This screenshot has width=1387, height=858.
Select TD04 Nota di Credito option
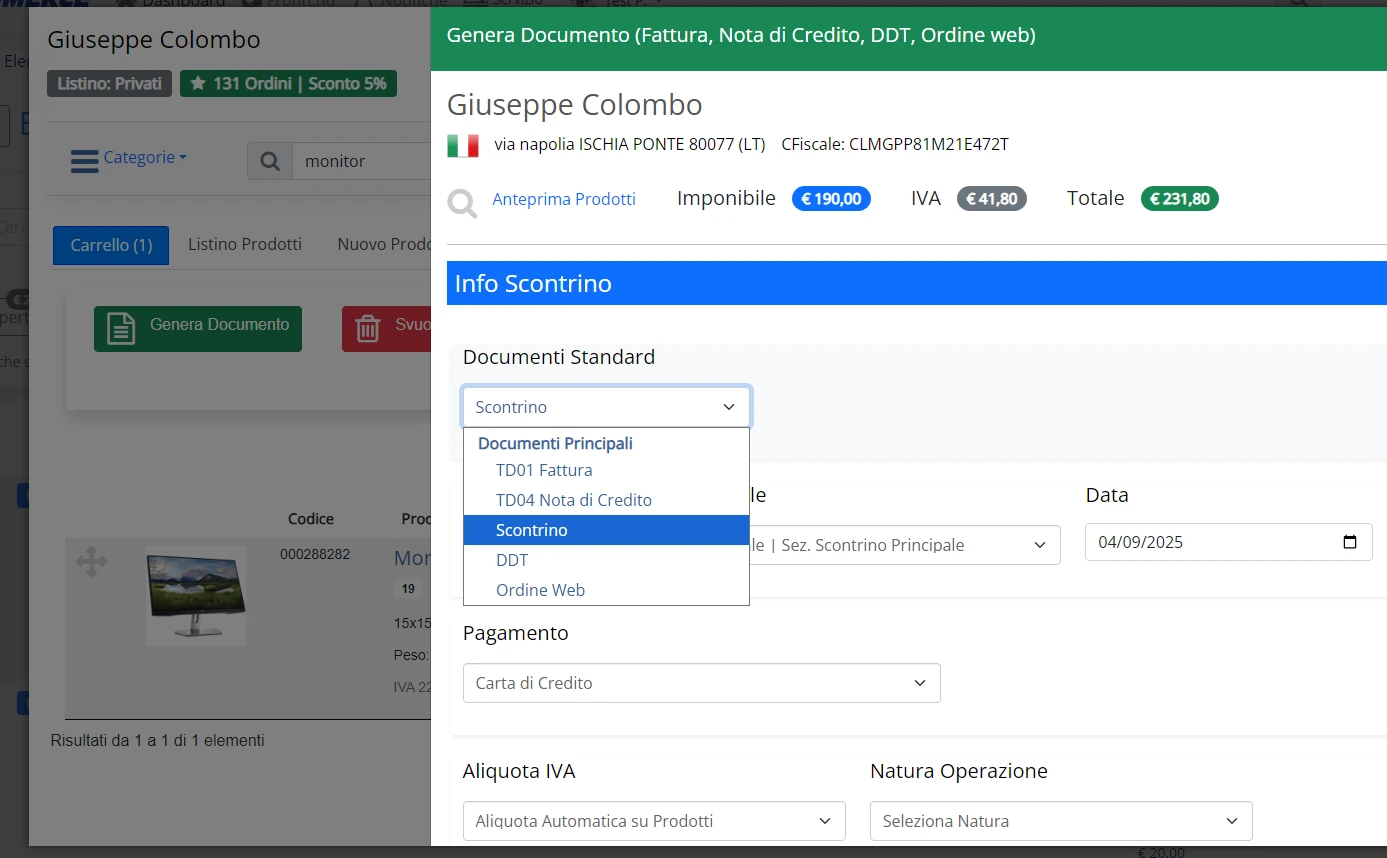pyautogui.click(x=606, y=500)
